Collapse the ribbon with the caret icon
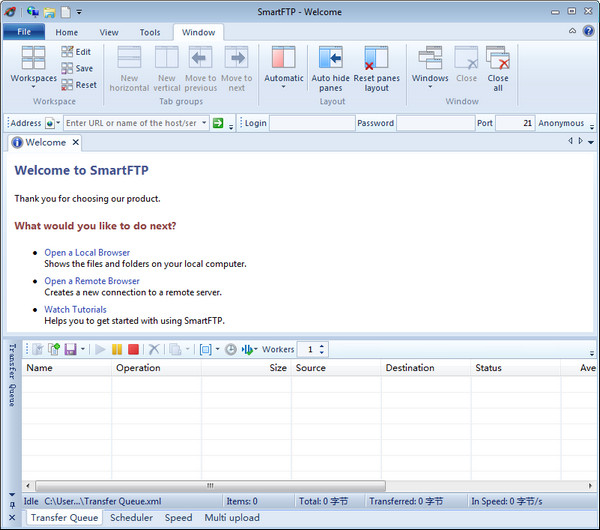Screen dimensions: 600x530 pos(572,31)
